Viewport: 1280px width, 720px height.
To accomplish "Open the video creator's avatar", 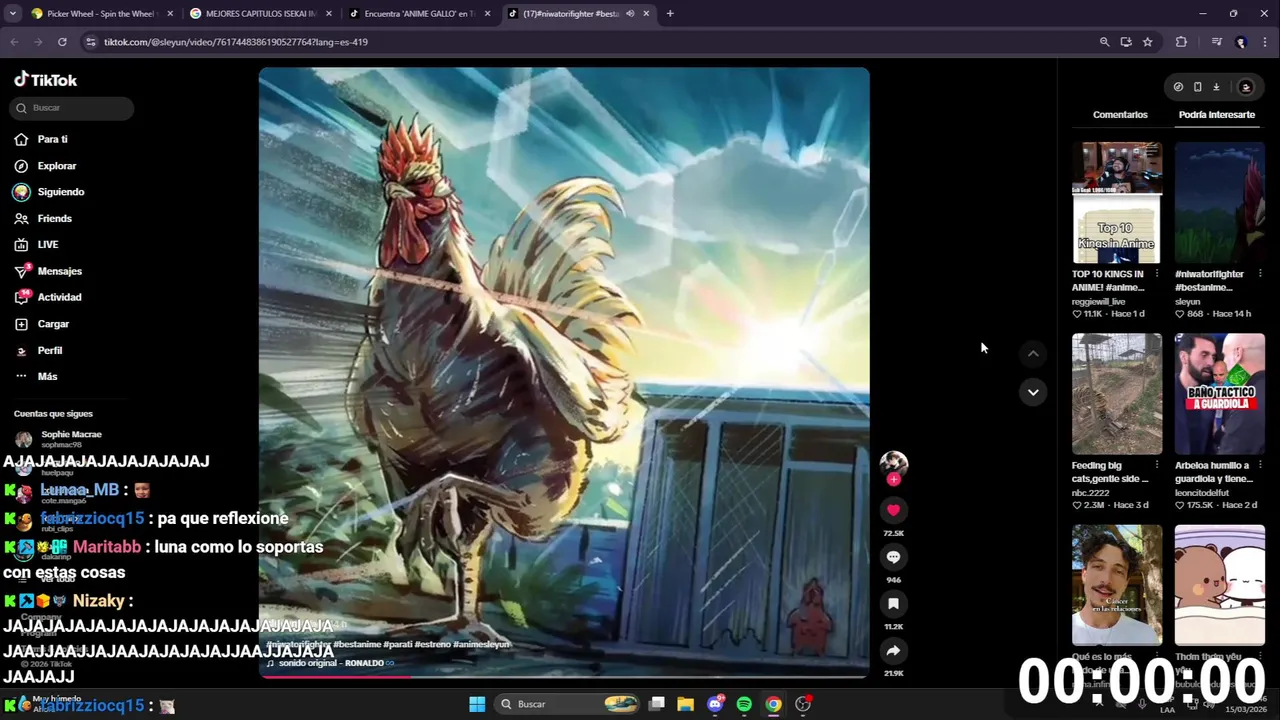I will 894,463.
